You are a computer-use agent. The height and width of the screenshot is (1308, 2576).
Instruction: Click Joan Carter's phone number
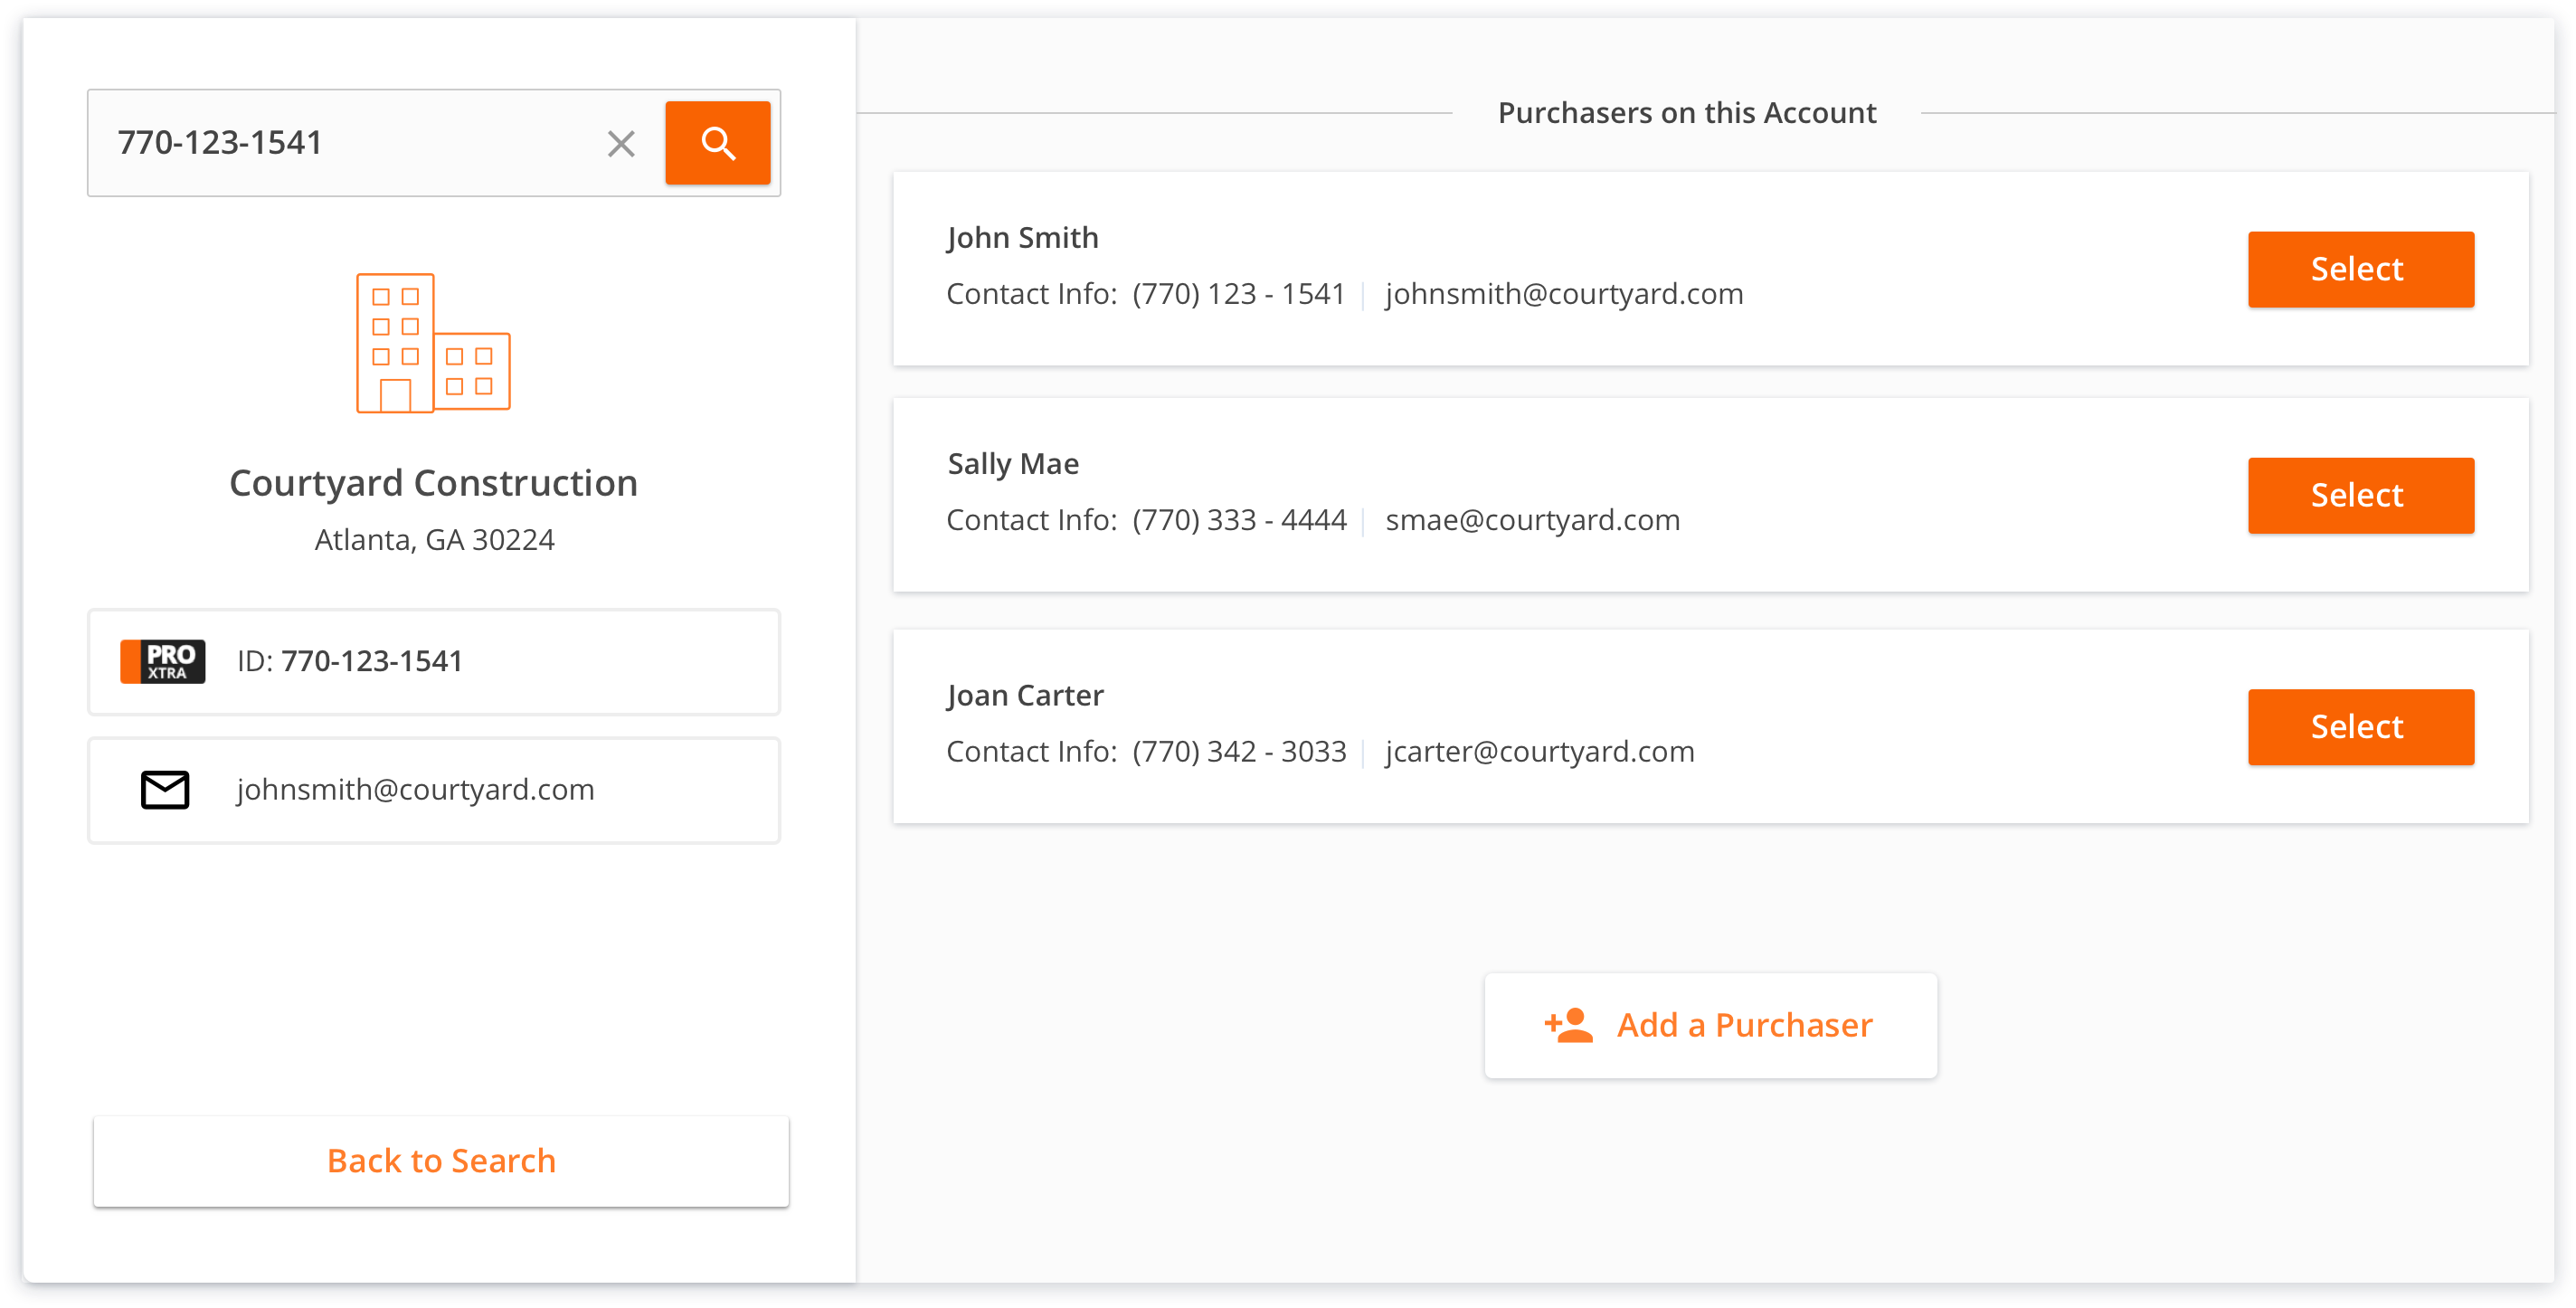1239,752
